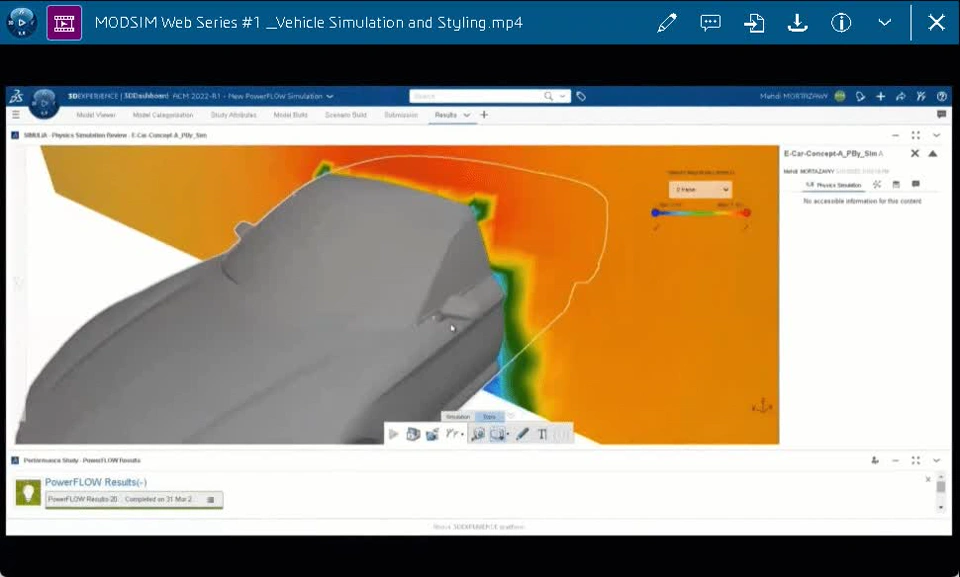Close the E-Car-Concept-A_PBy_Sim info panel
Viewport: 960px width, 577px height.
(915, 153)
